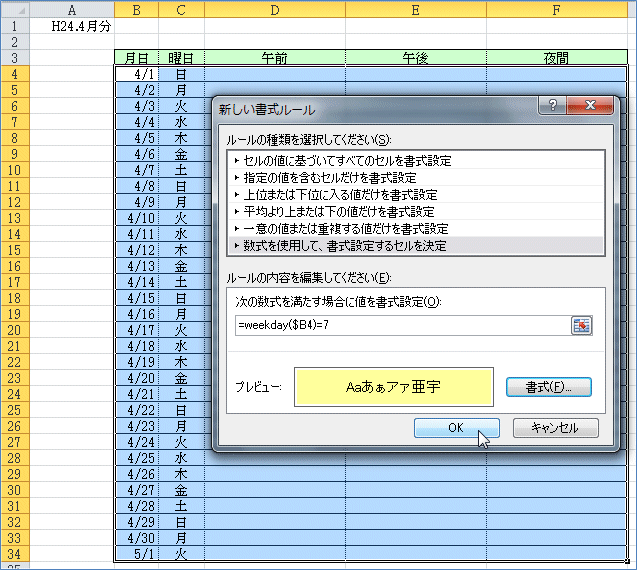Select column F header
The width and height of the screenshot is (637, 570).
pyautogui.click(x=557, y=10)
